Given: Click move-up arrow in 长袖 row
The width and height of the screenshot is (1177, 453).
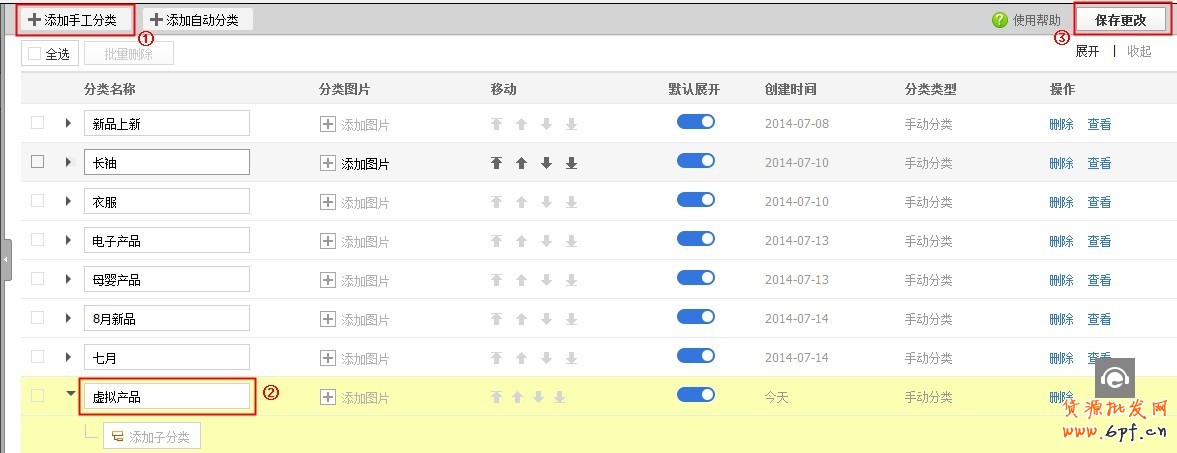Looking at the screenshot, I should click(x=521, y=163).
